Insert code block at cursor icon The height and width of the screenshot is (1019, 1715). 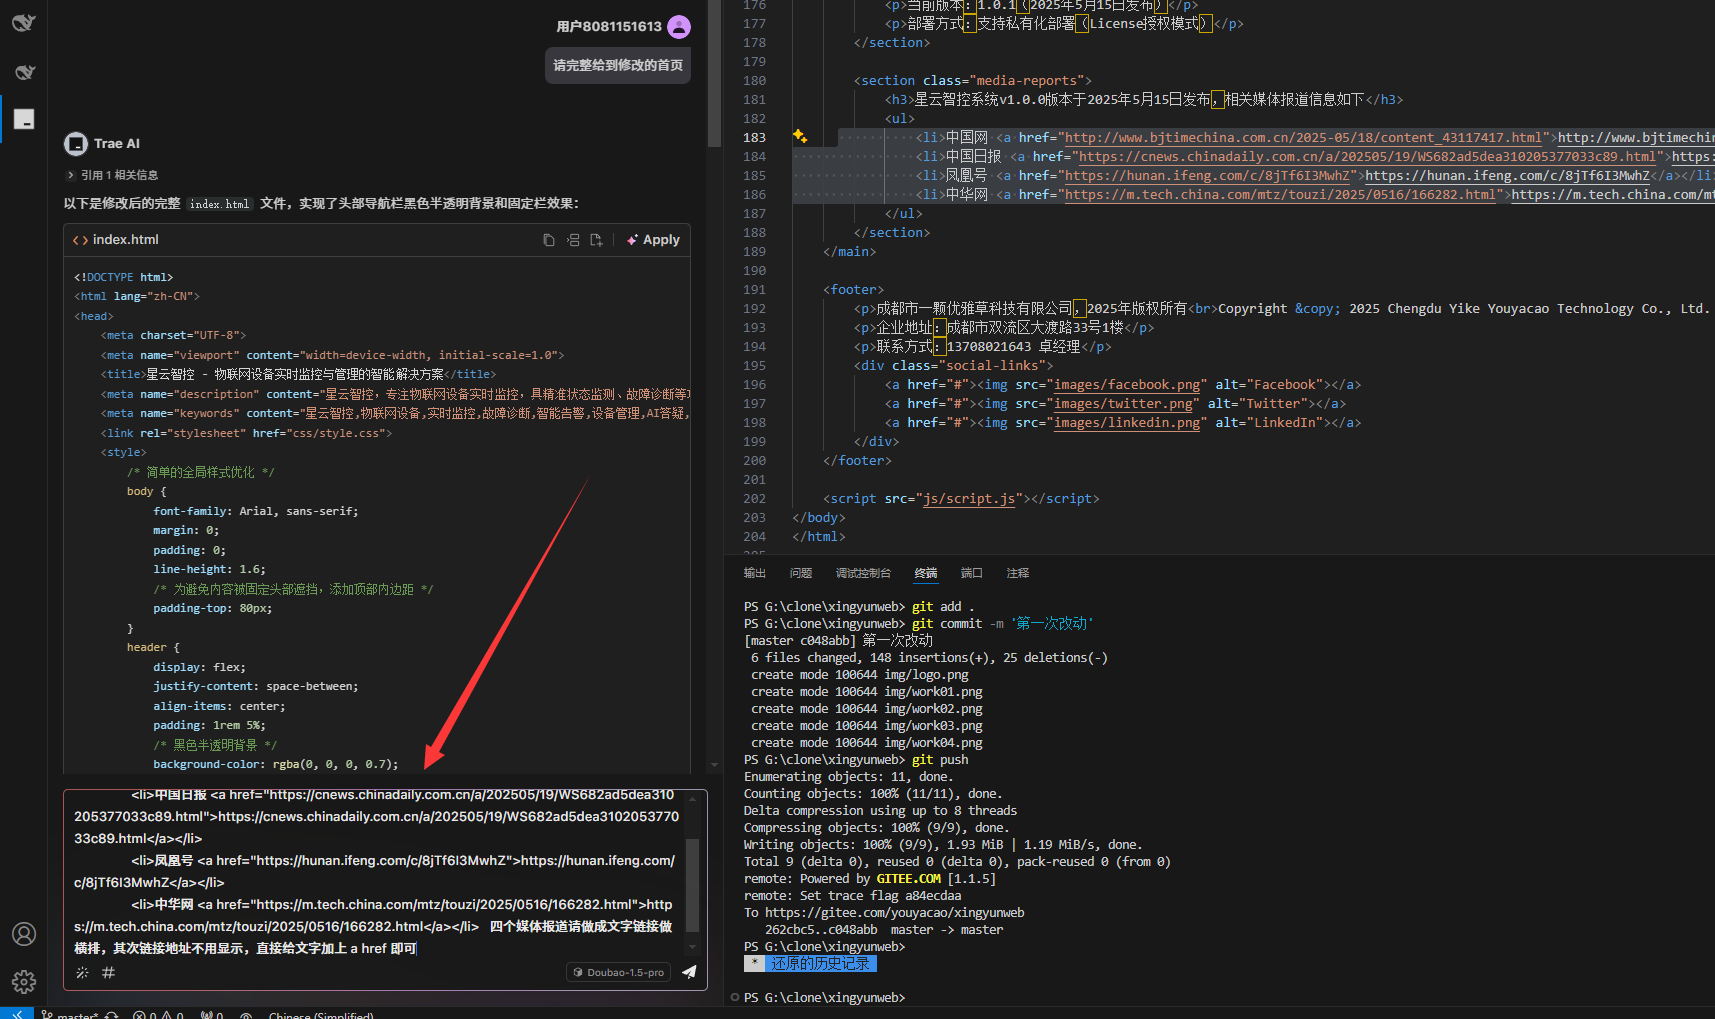click(573, 240)
